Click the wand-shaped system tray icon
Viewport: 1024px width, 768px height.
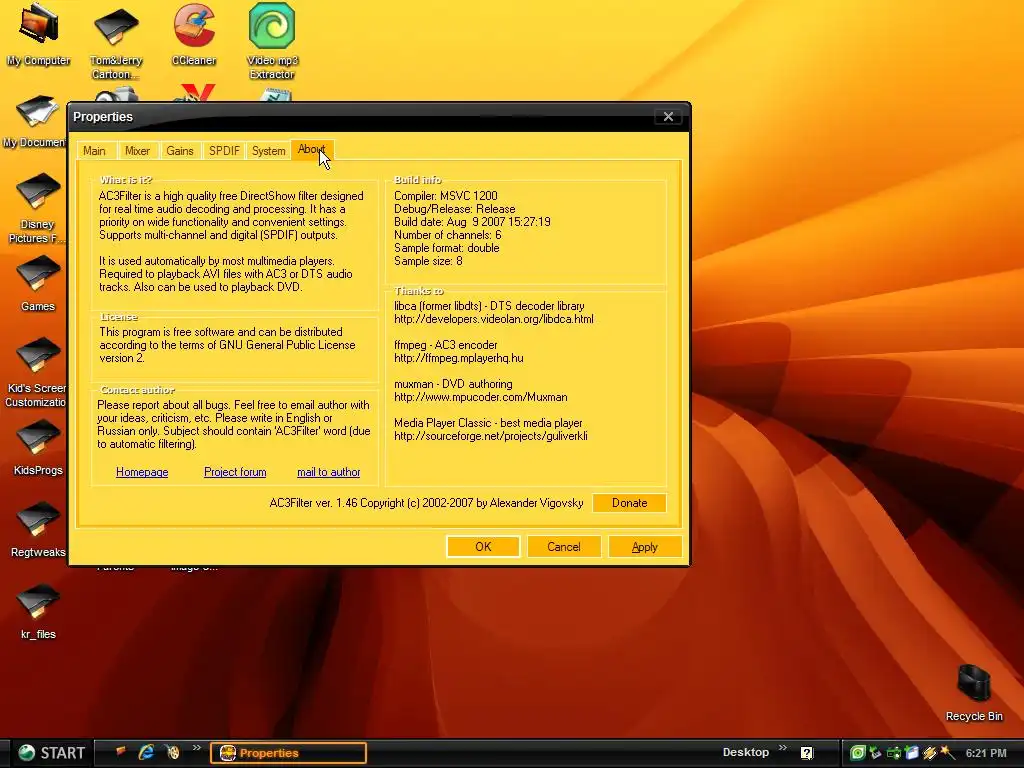947,753
